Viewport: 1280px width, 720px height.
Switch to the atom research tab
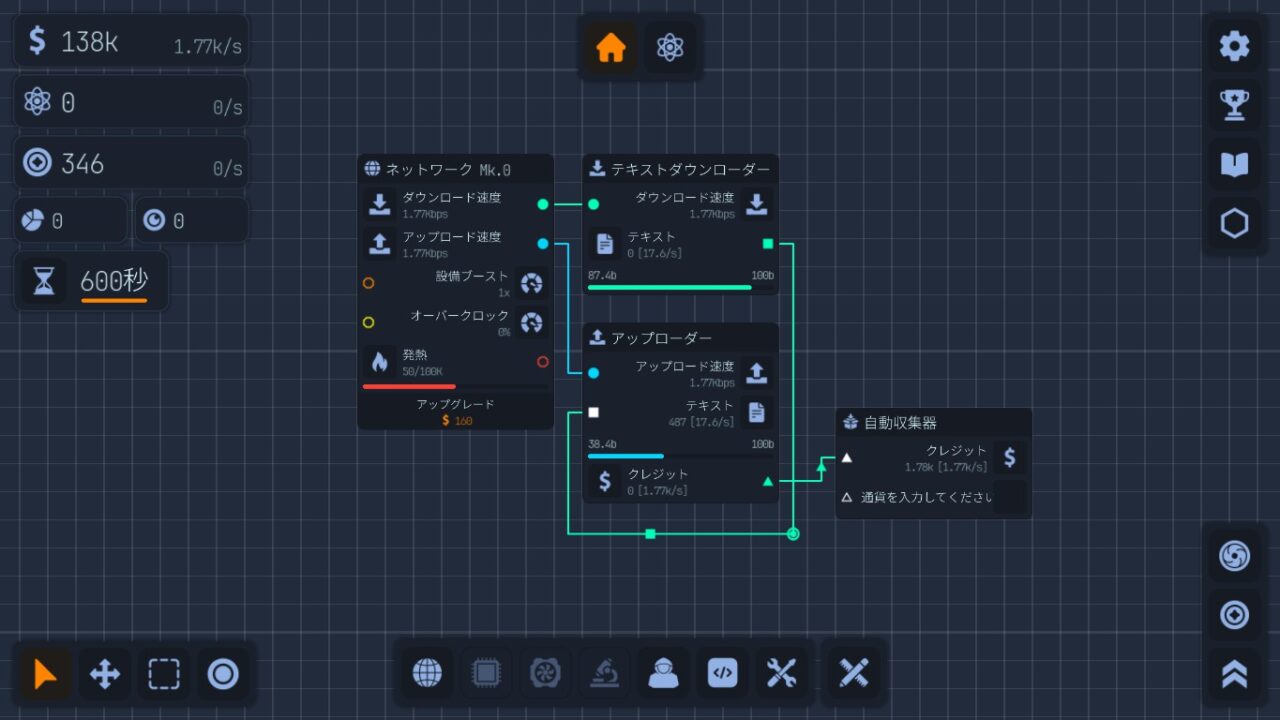(x=669, y=47)
